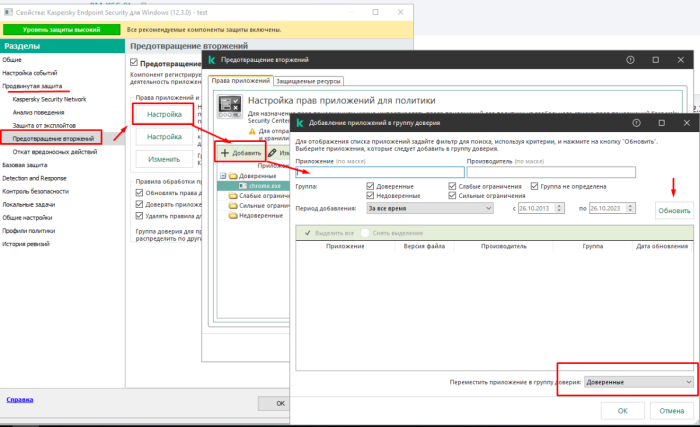The height and width of the screenshot is (427, 700).
Task: Confirm with OK in Добавление приложений dialog
Action: point(622,410)
